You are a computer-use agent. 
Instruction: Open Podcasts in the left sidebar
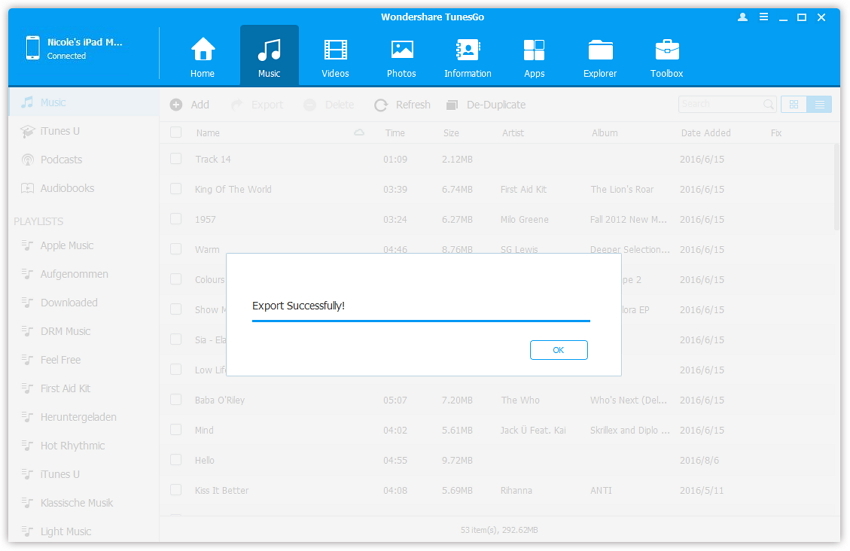pyautogui.click(x=61, y=160)
